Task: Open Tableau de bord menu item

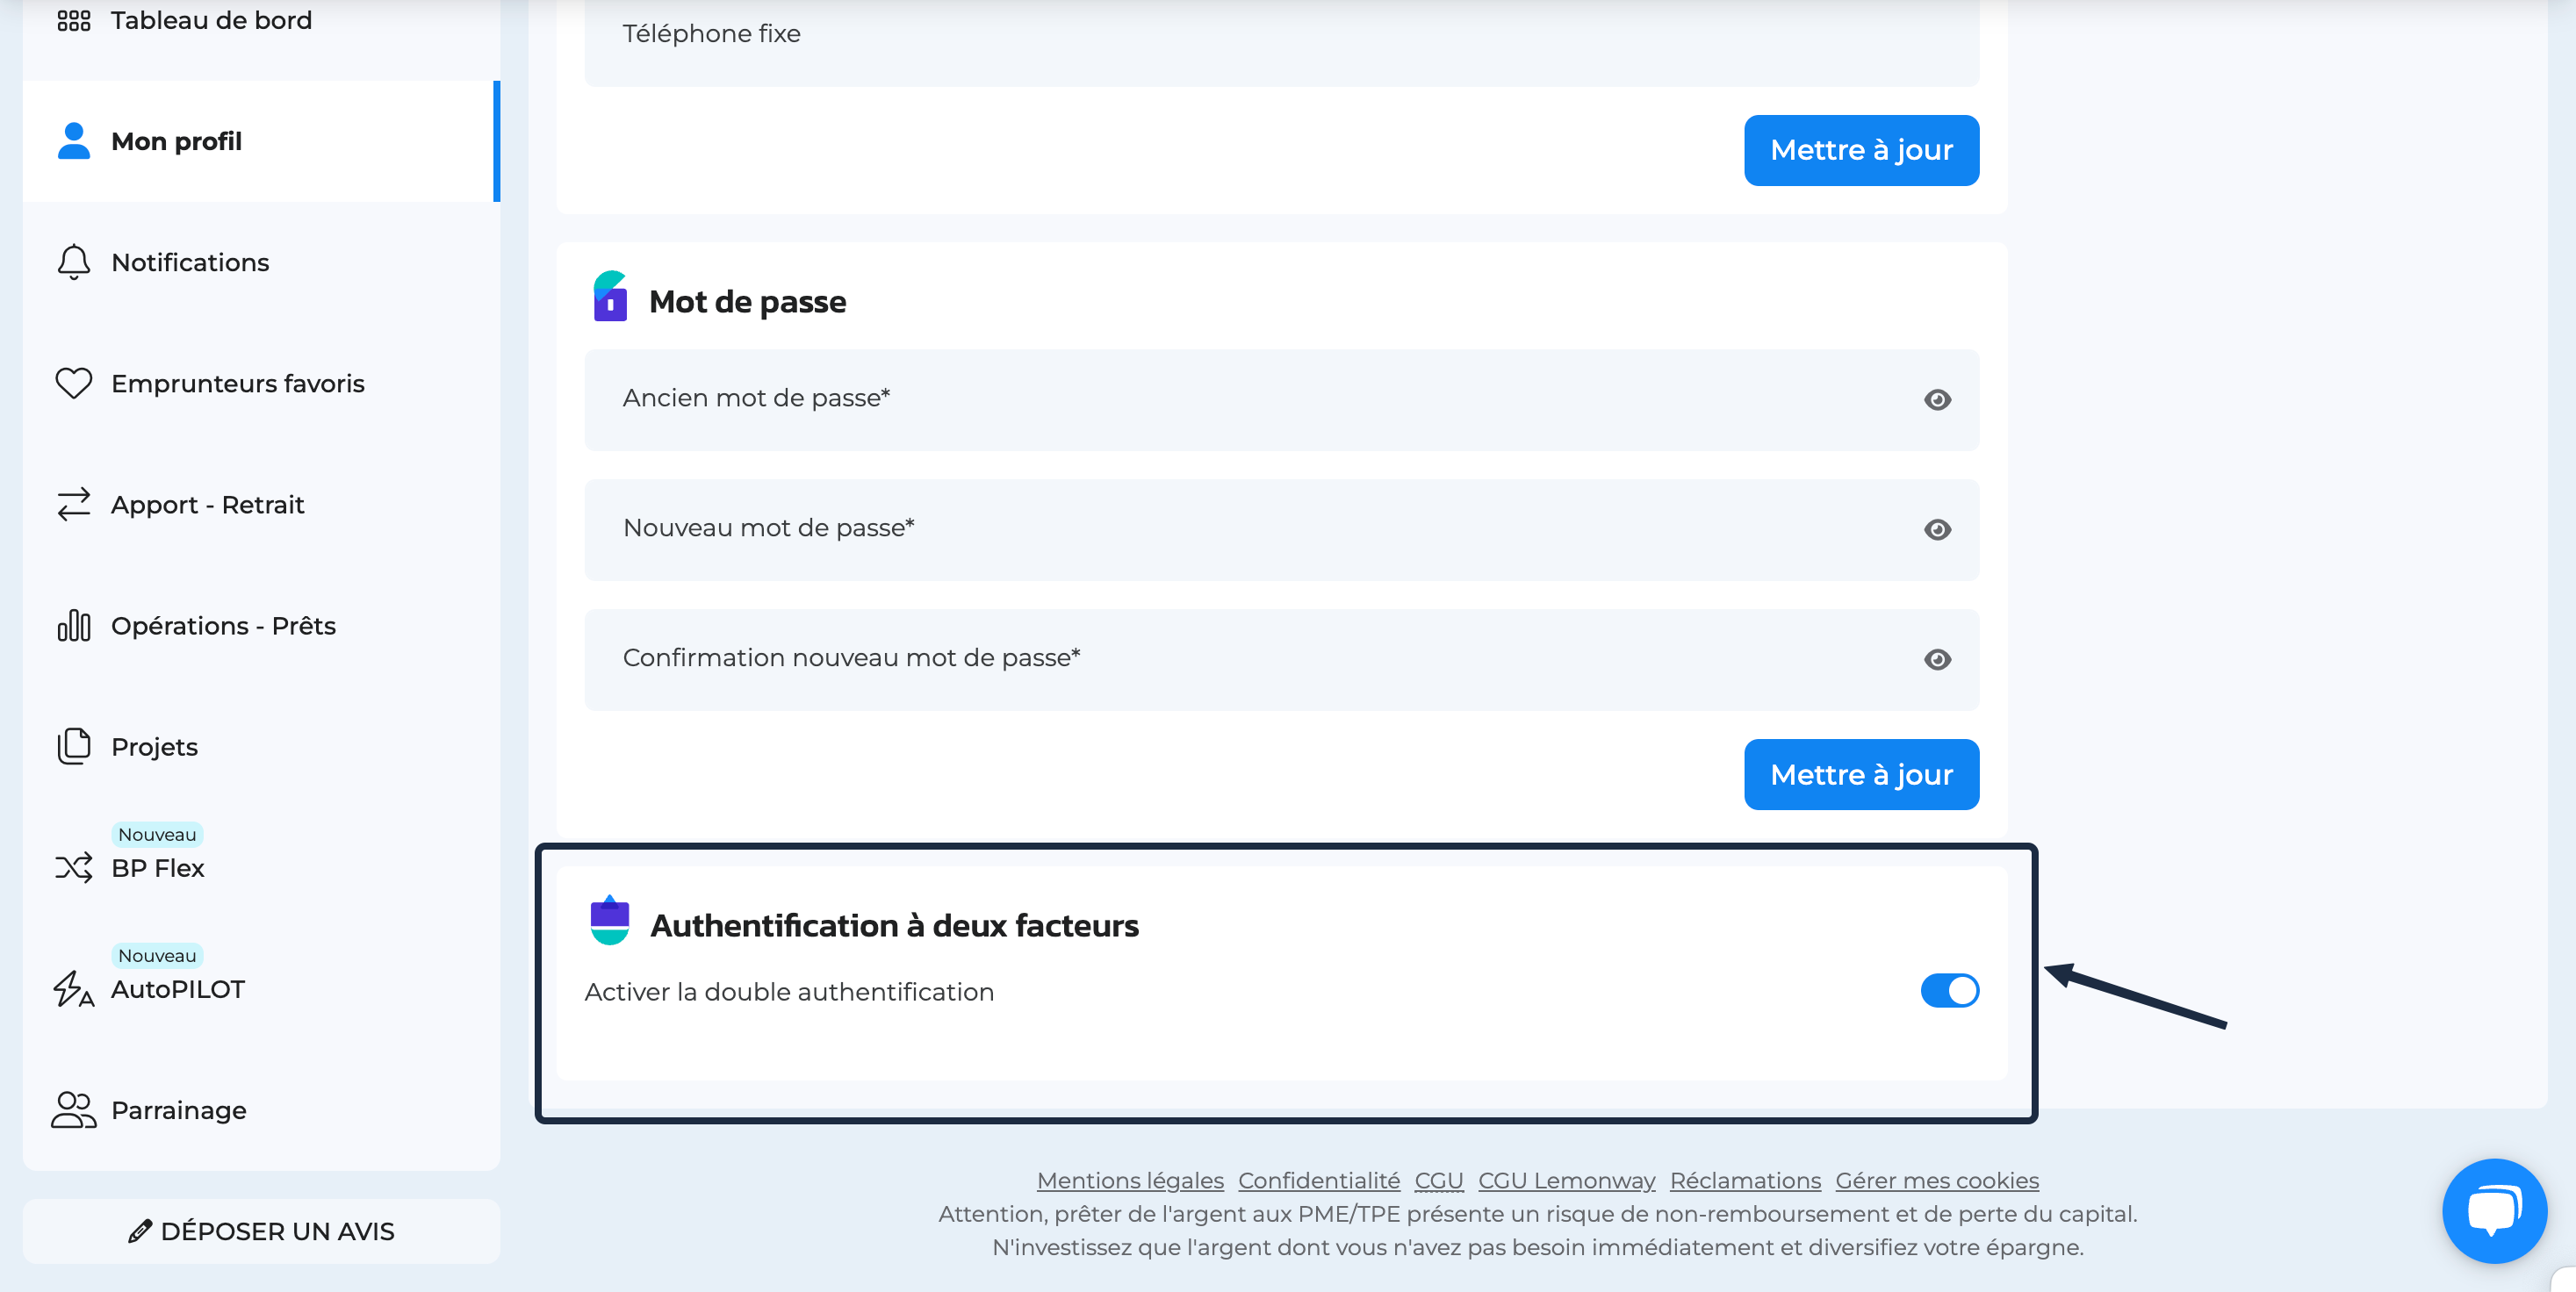Action: (x=261, y=20)
